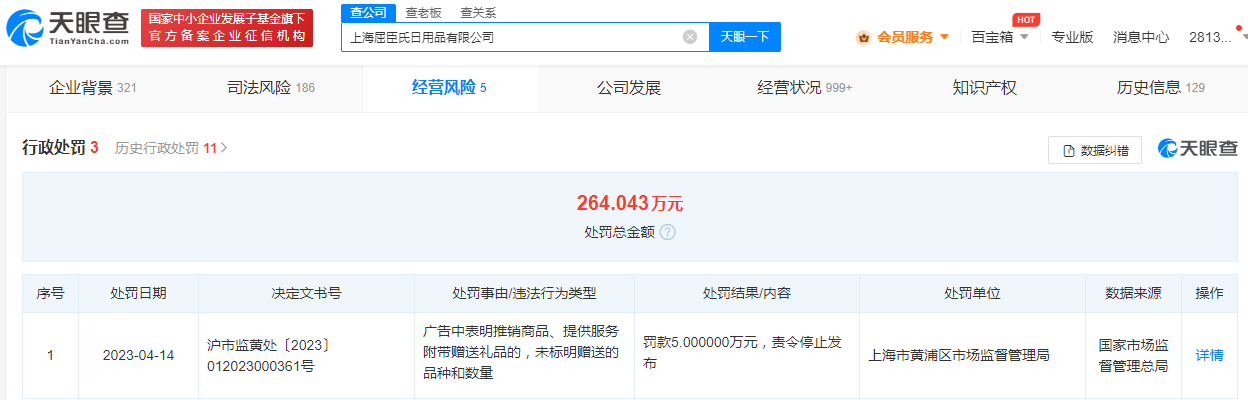Open 详情 for penalty row 1

point(1209,355)
